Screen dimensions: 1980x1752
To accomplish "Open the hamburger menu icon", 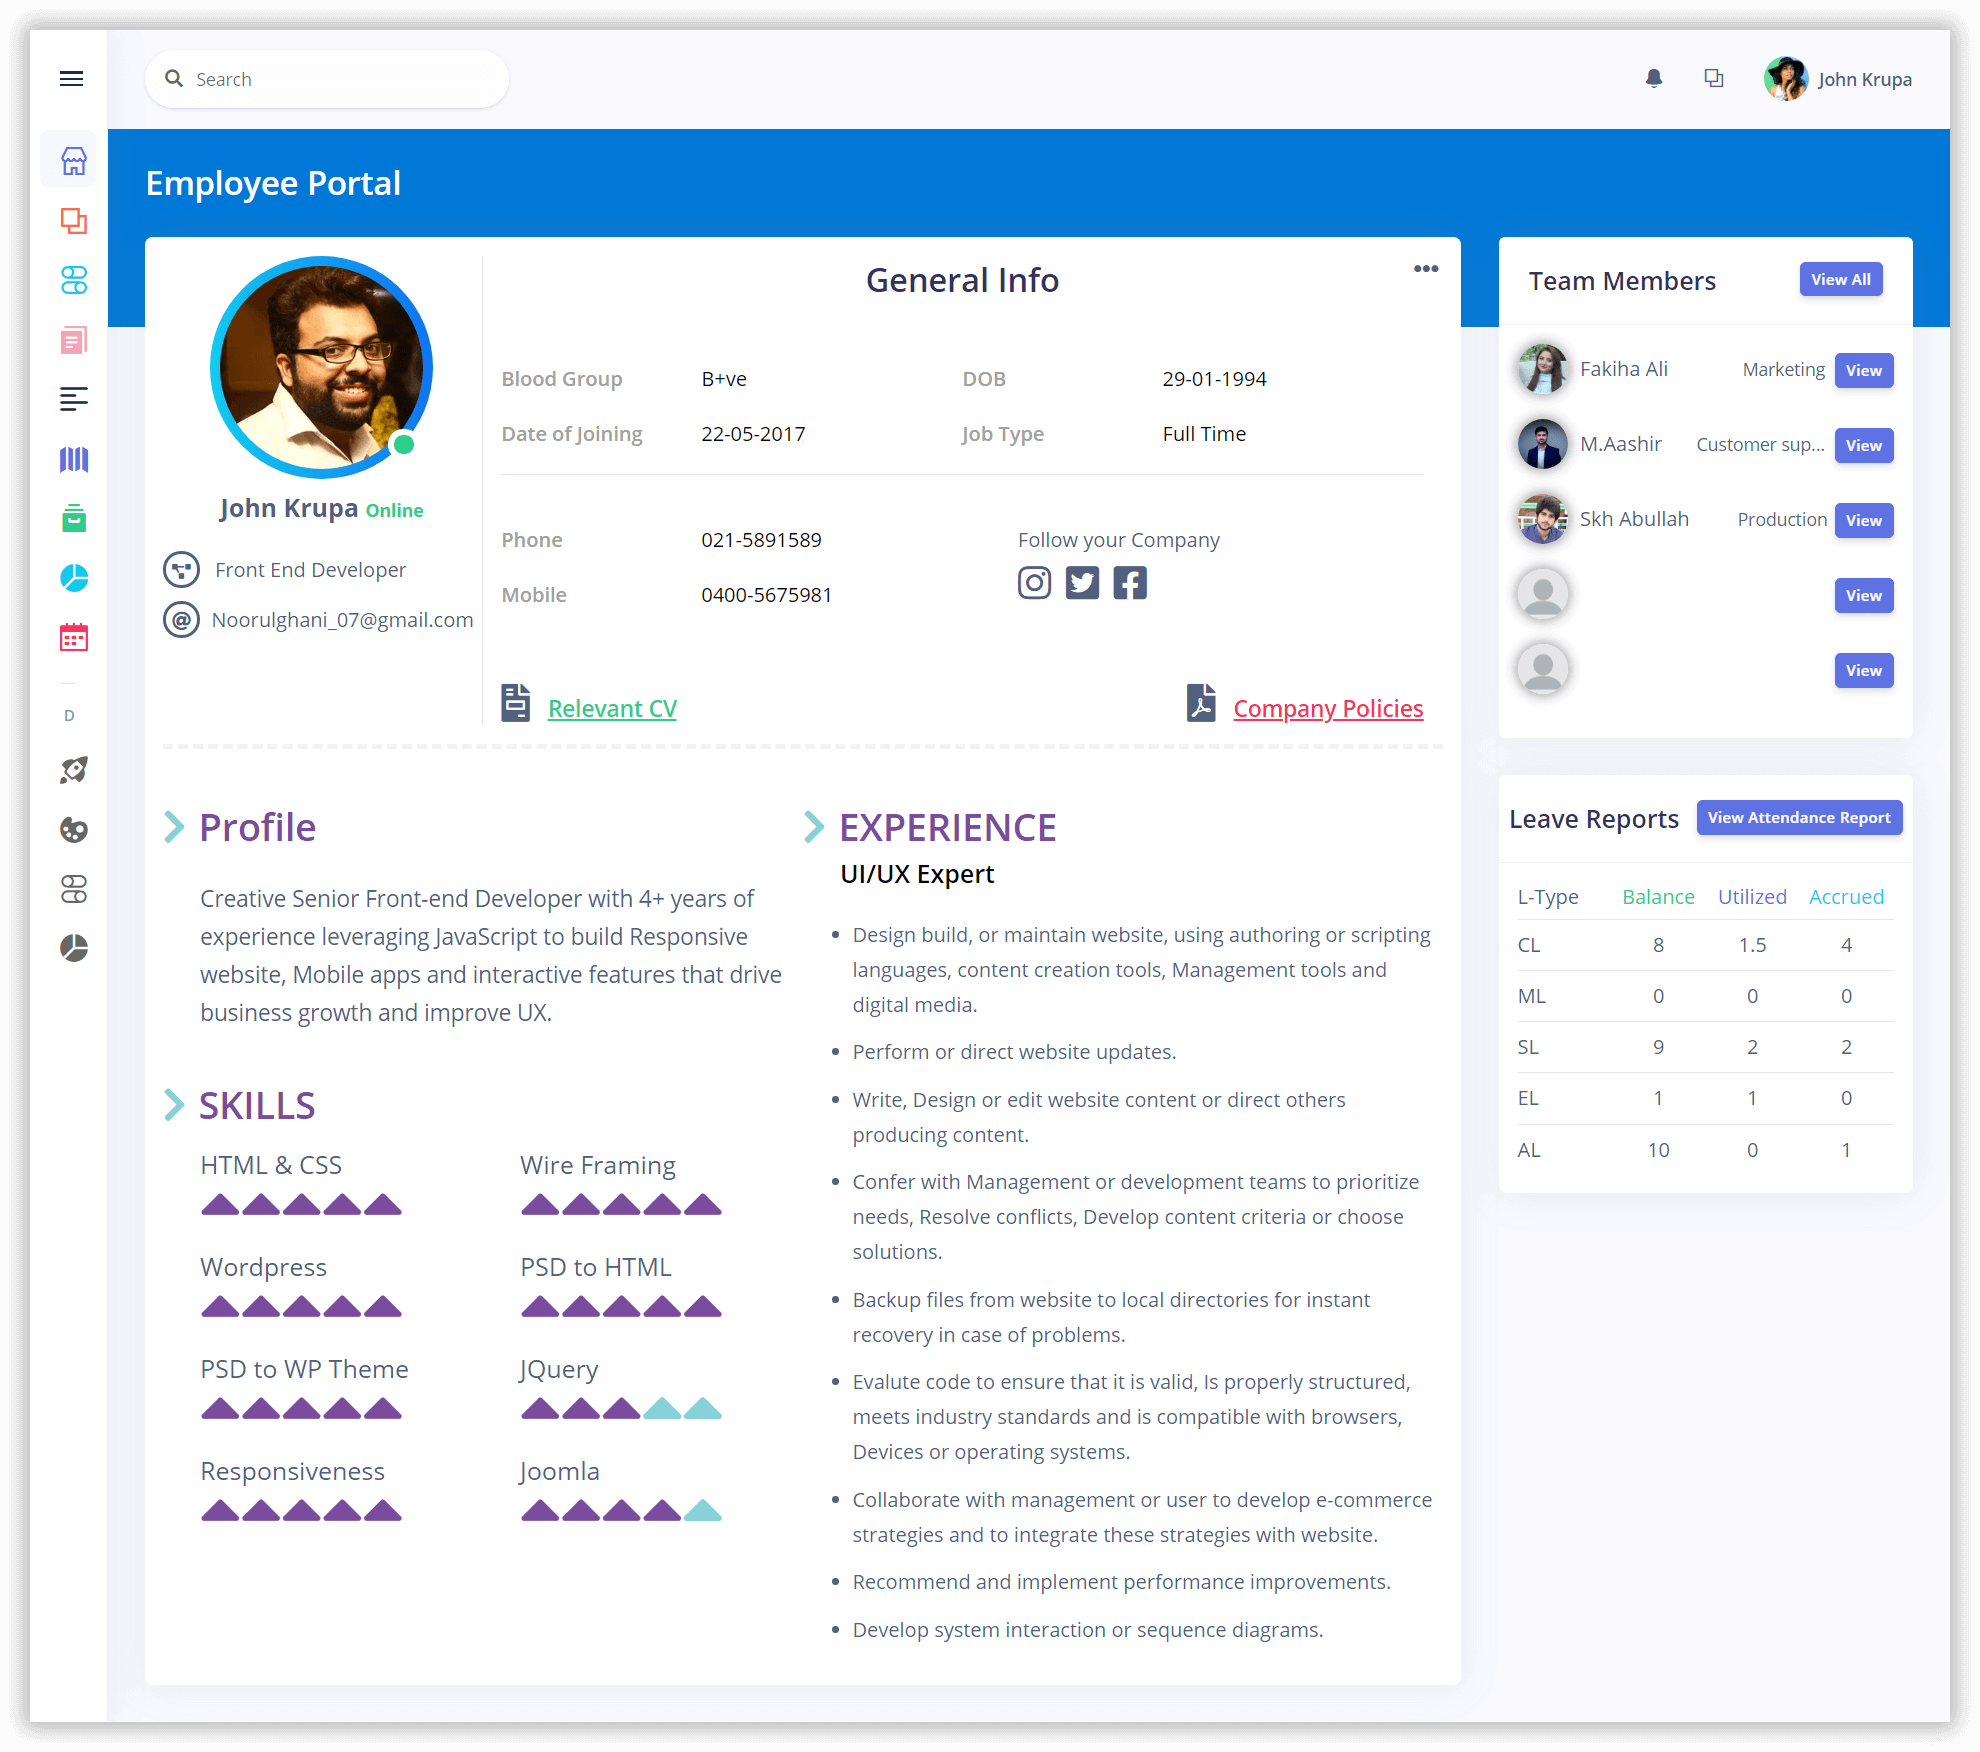I will point(71,79).
